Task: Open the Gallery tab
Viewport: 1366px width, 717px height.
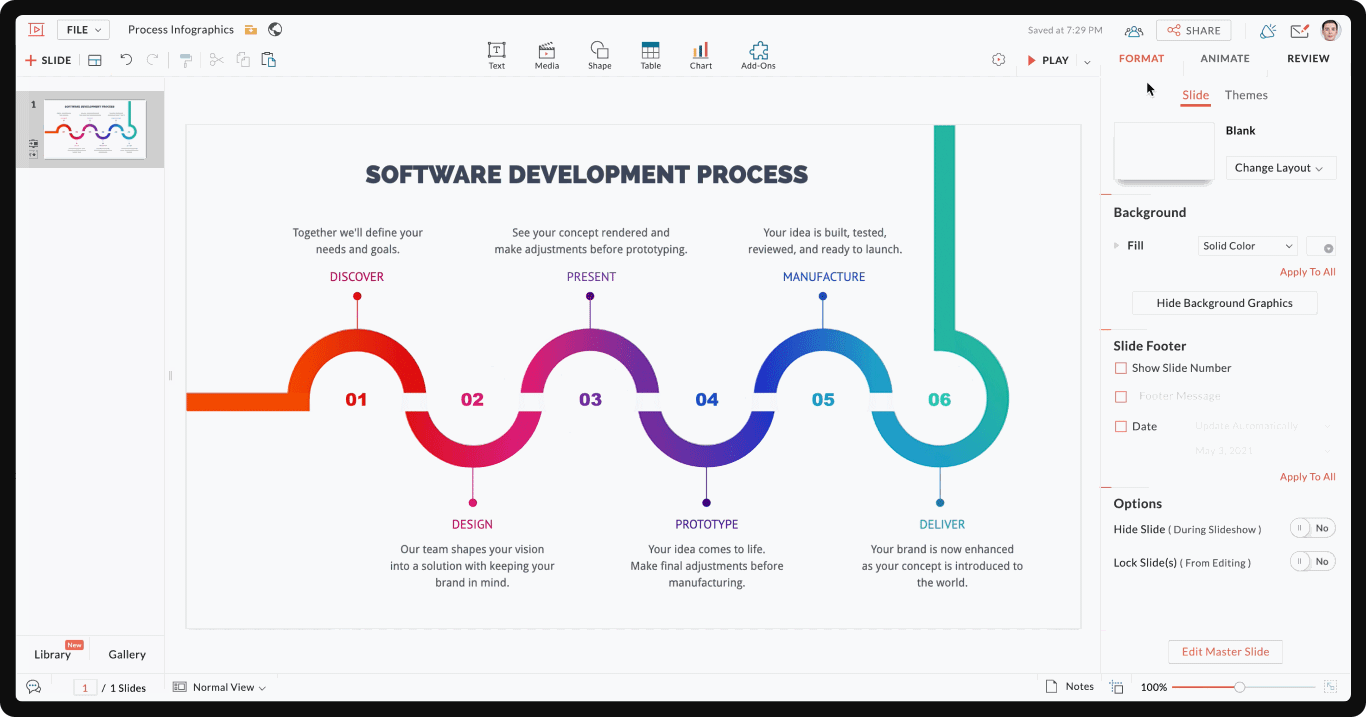Action: coord(127,654)
